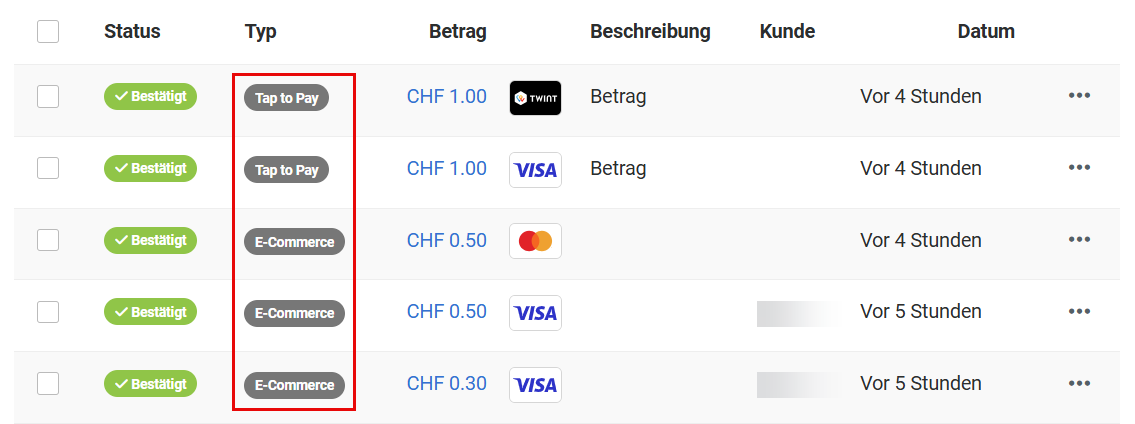1135x424 pixels.
Task: Open the CHF 1.00 amount link for TWINT
Action: pyautogui.click(x=447, y=96)
